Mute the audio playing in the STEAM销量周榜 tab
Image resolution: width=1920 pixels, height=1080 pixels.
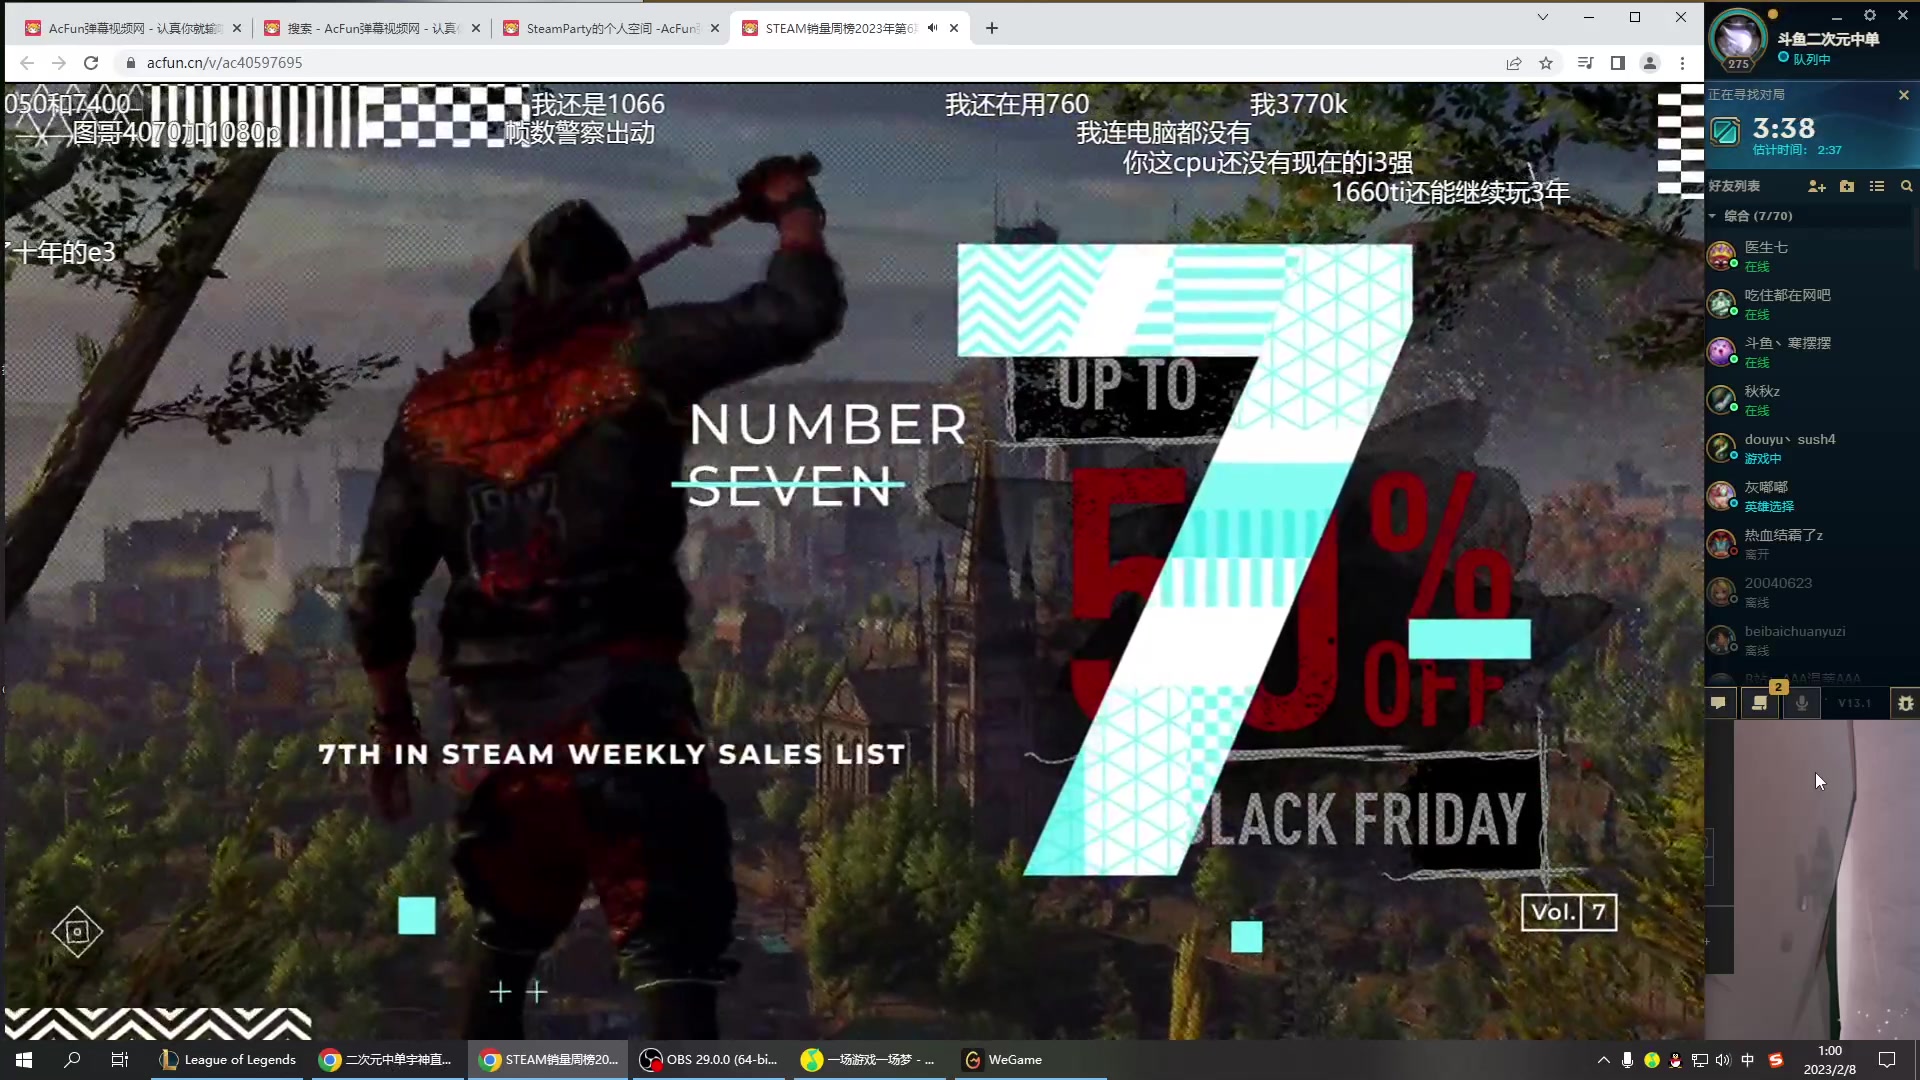[x=932, y=28]
